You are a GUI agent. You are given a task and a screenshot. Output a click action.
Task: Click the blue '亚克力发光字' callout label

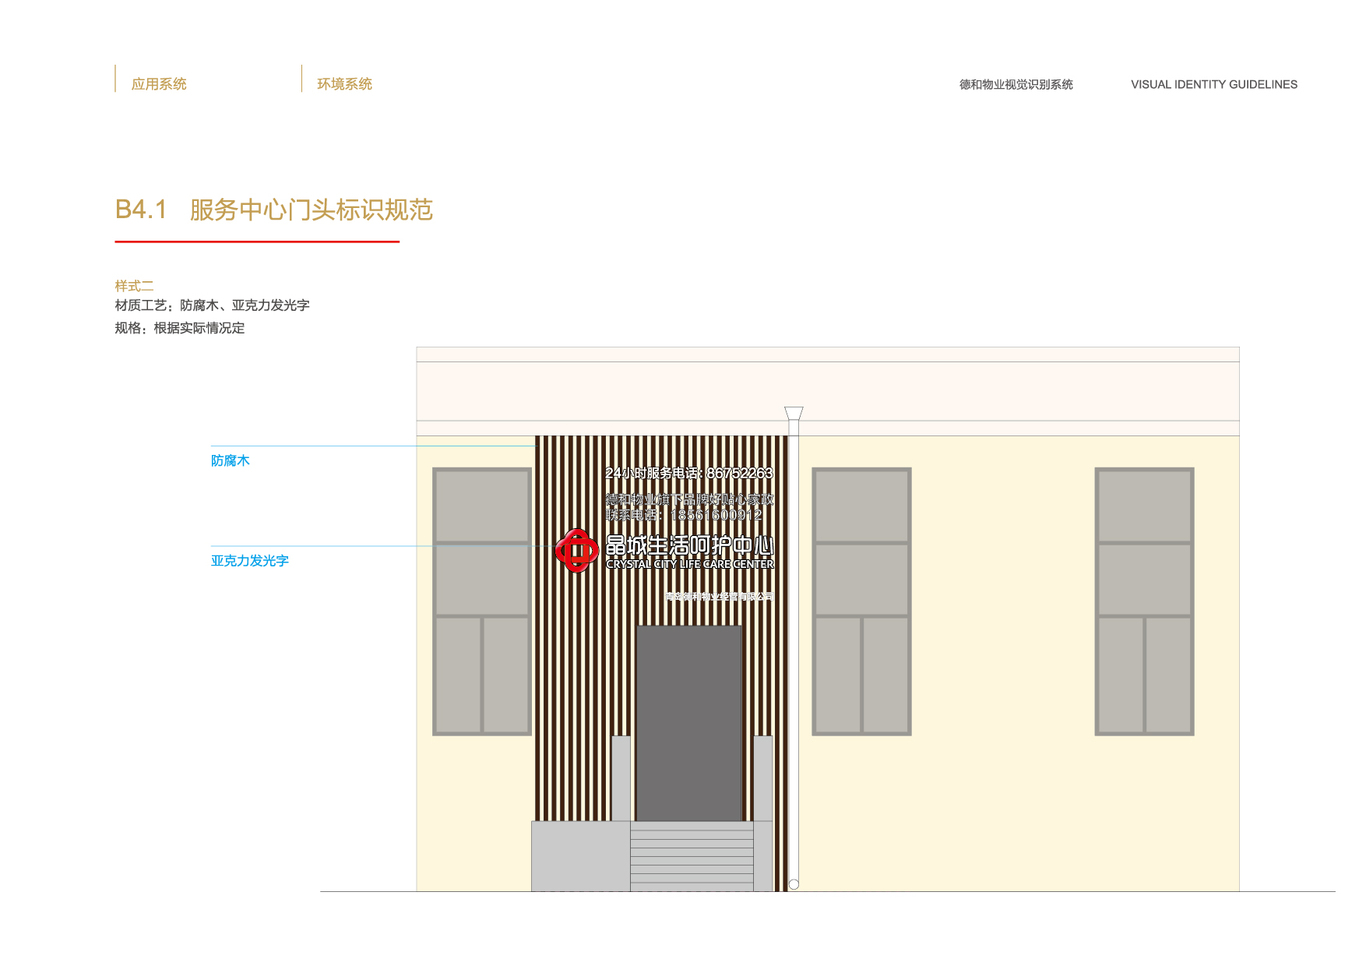250,561
